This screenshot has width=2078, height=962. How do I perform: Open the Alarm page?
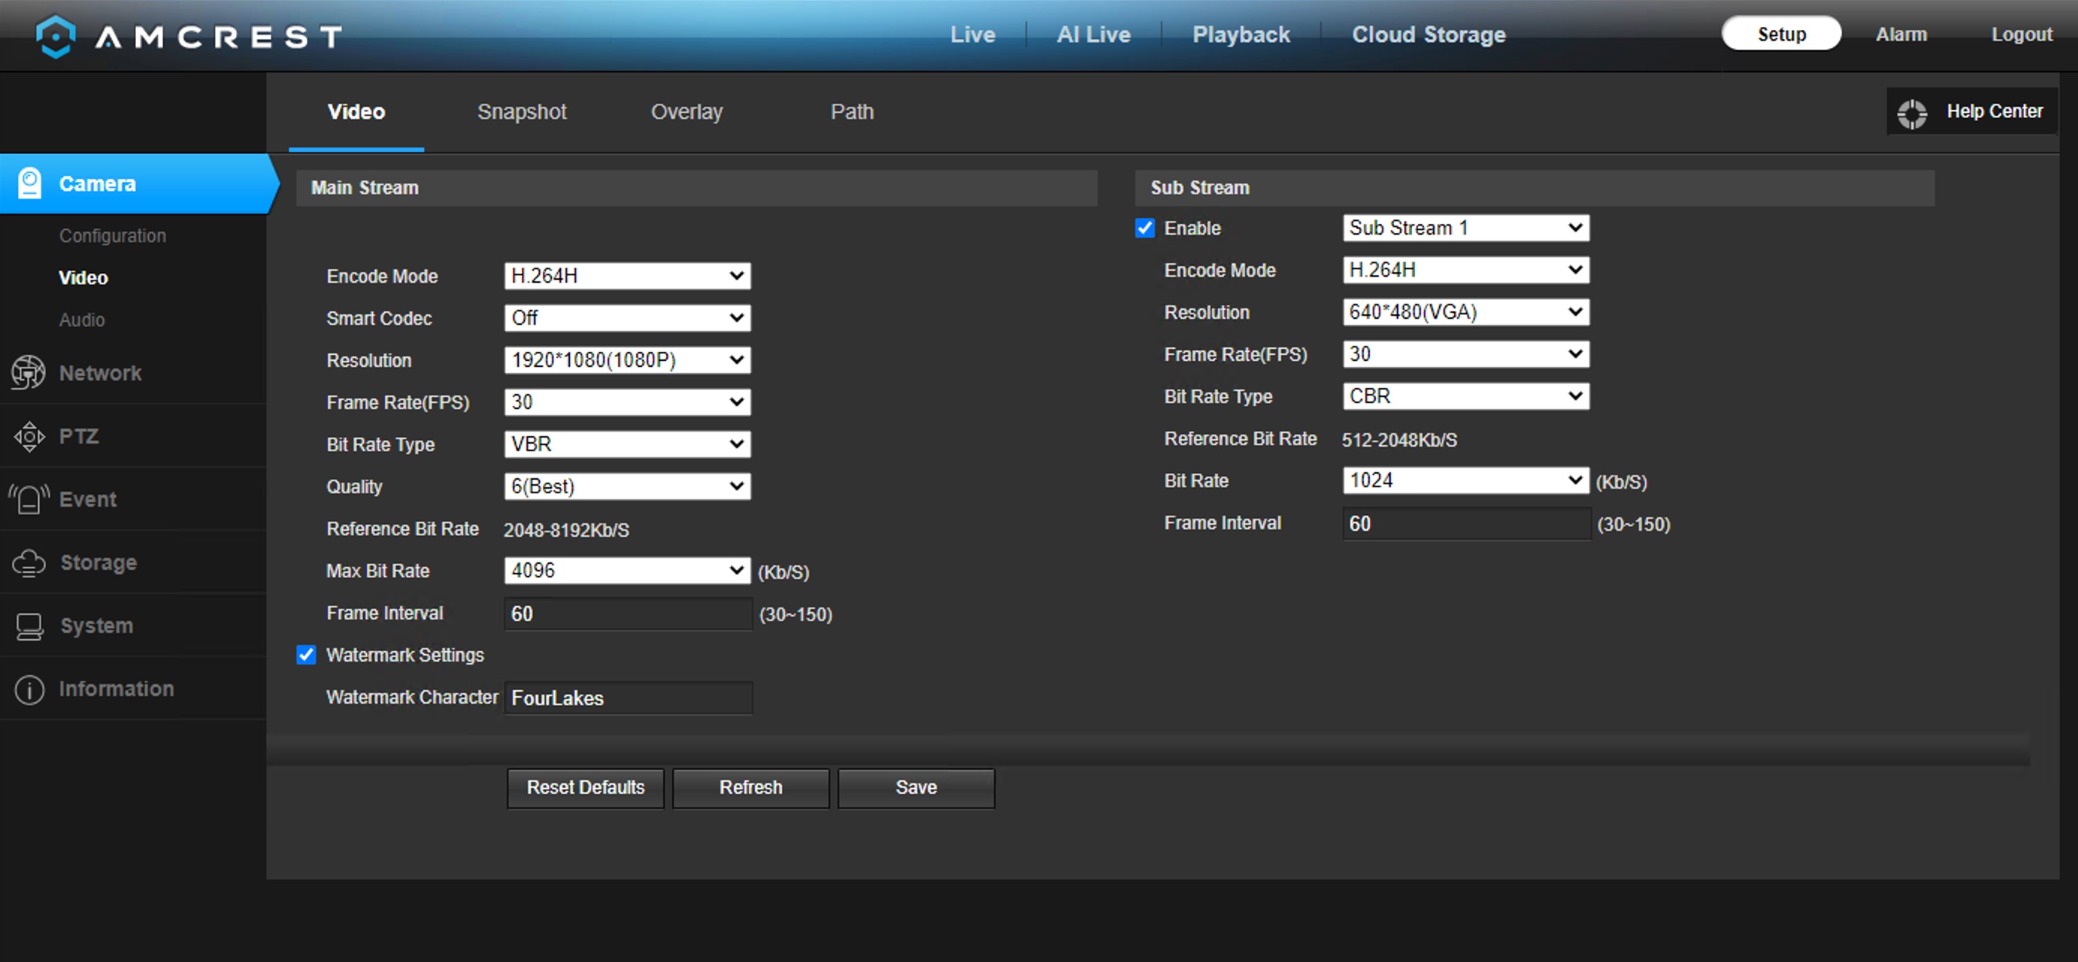tap(1901, 34)
